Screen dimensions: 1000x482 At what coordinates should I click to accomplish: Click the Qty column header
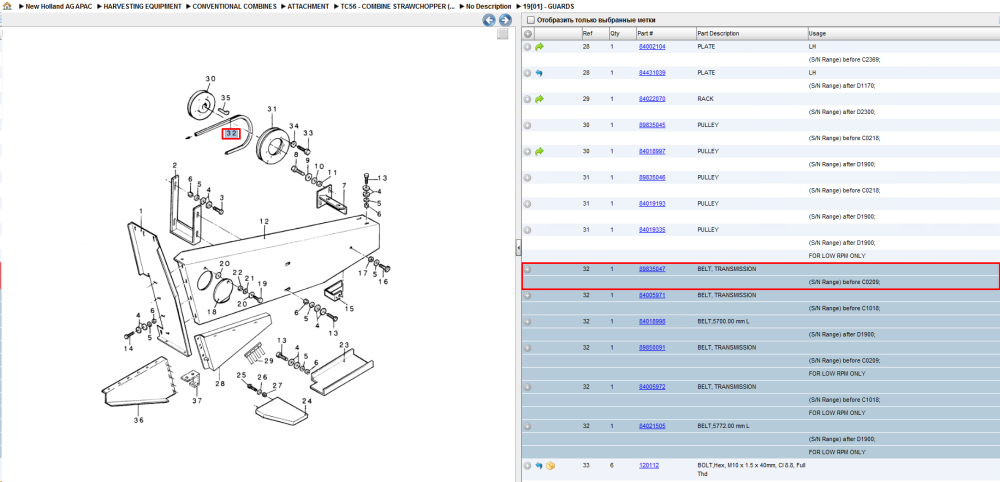[621, 33]
